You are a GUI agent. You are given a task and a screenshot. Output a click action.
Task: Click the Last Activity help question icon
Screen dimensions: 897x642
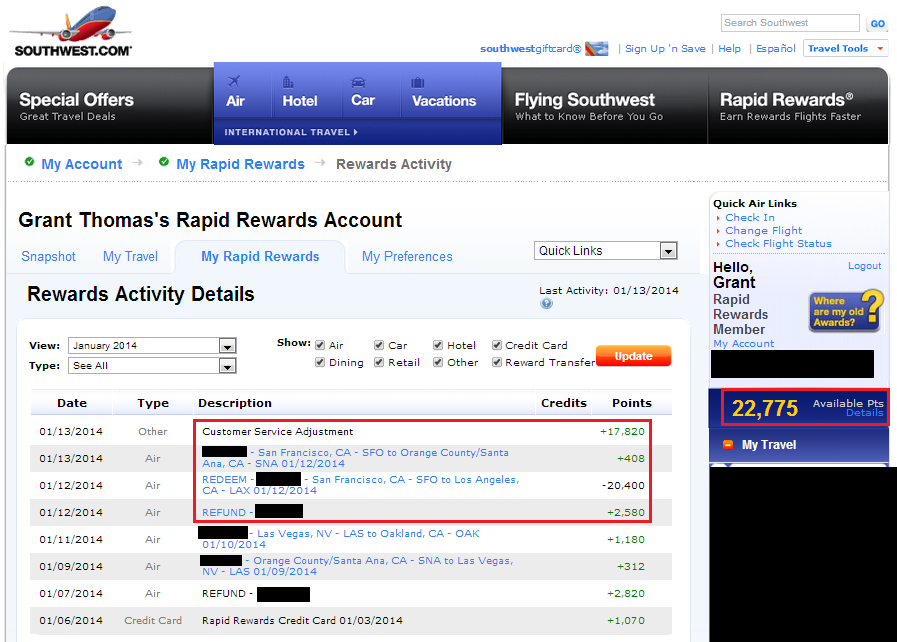click(546, 303)
